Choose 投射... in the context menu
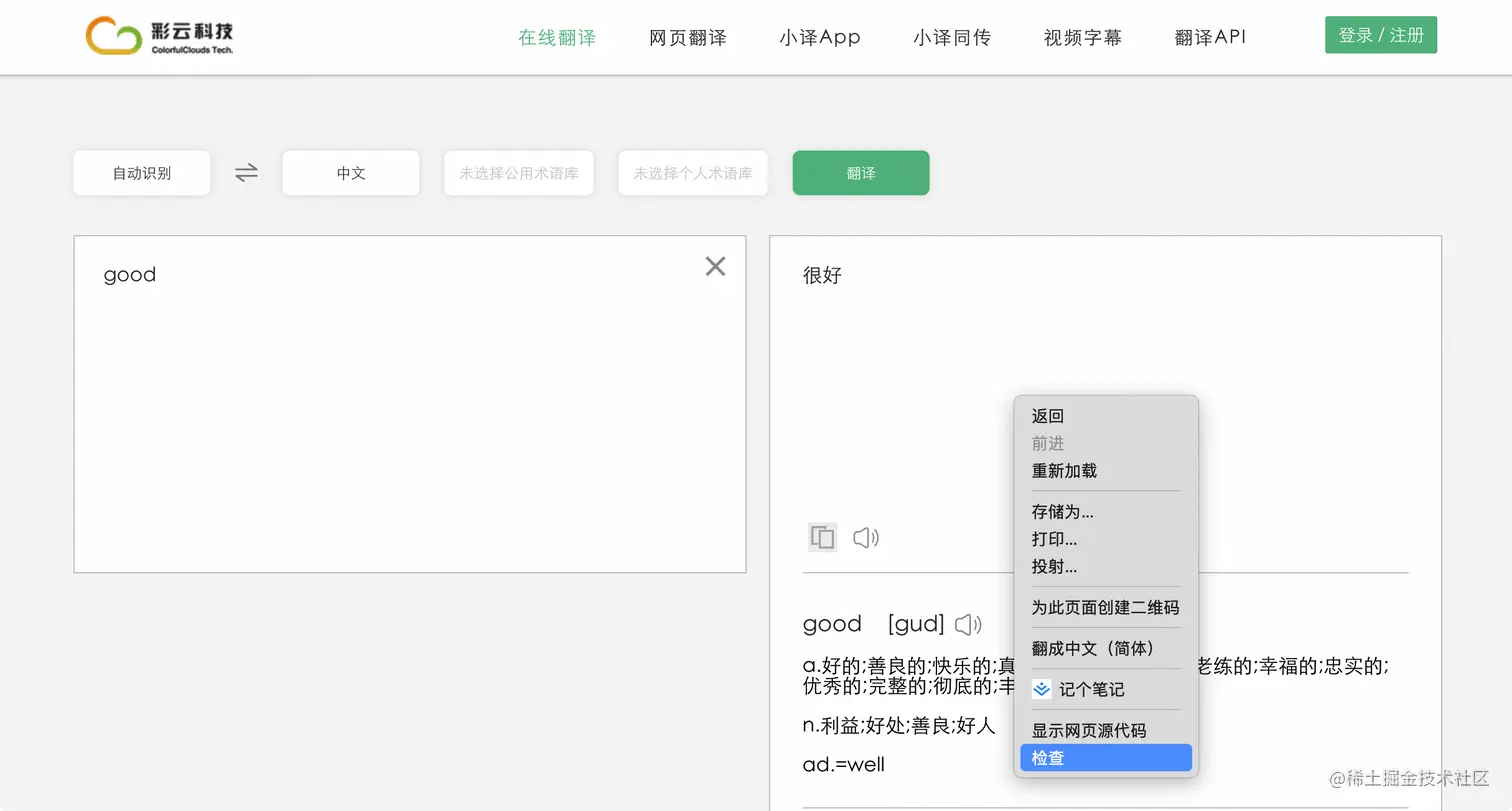The image size is (1512, 811). click(x=1106, y=567)
